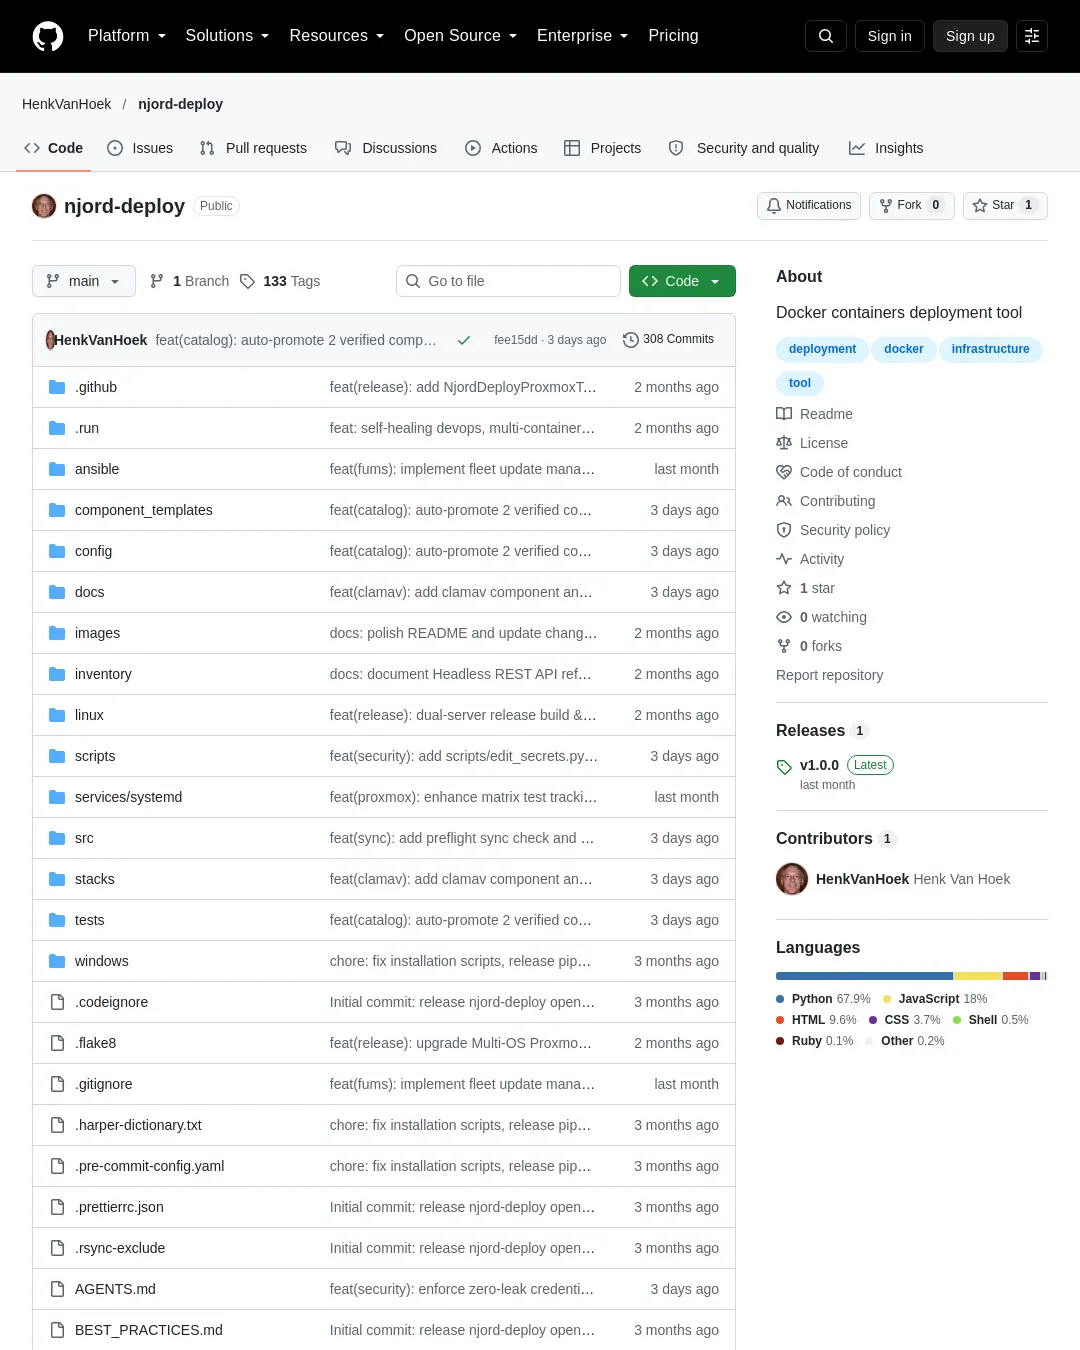Open the GitHub homepage logo

(48, 36)
